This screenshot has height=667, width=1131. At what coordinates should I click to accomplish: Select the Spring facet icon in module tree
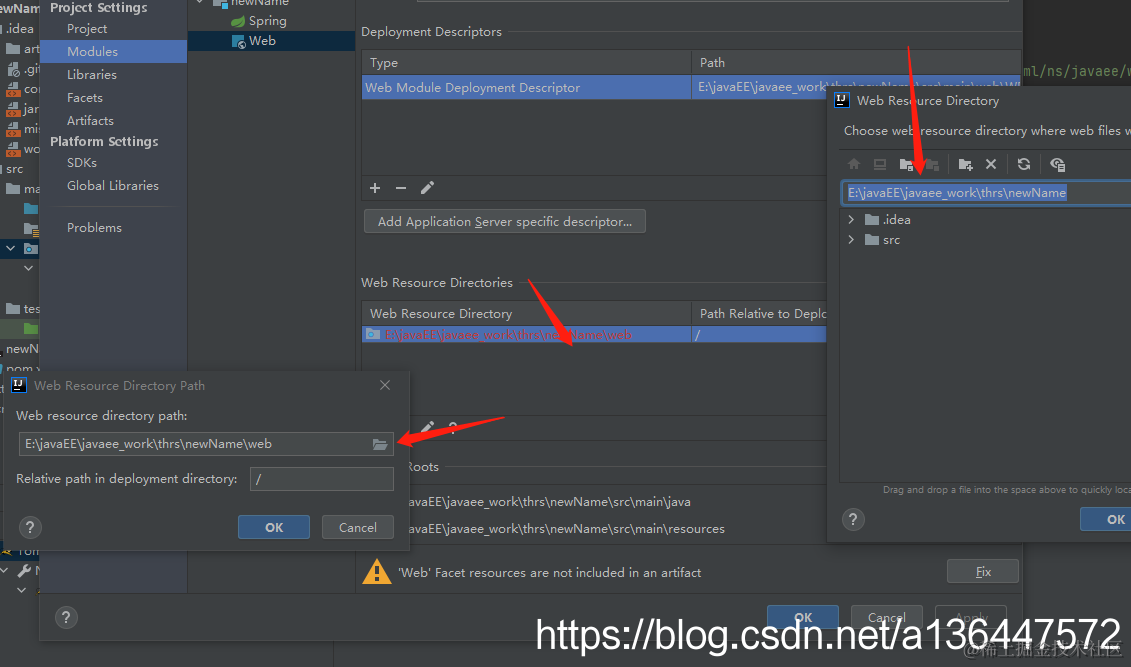point(238,21)
